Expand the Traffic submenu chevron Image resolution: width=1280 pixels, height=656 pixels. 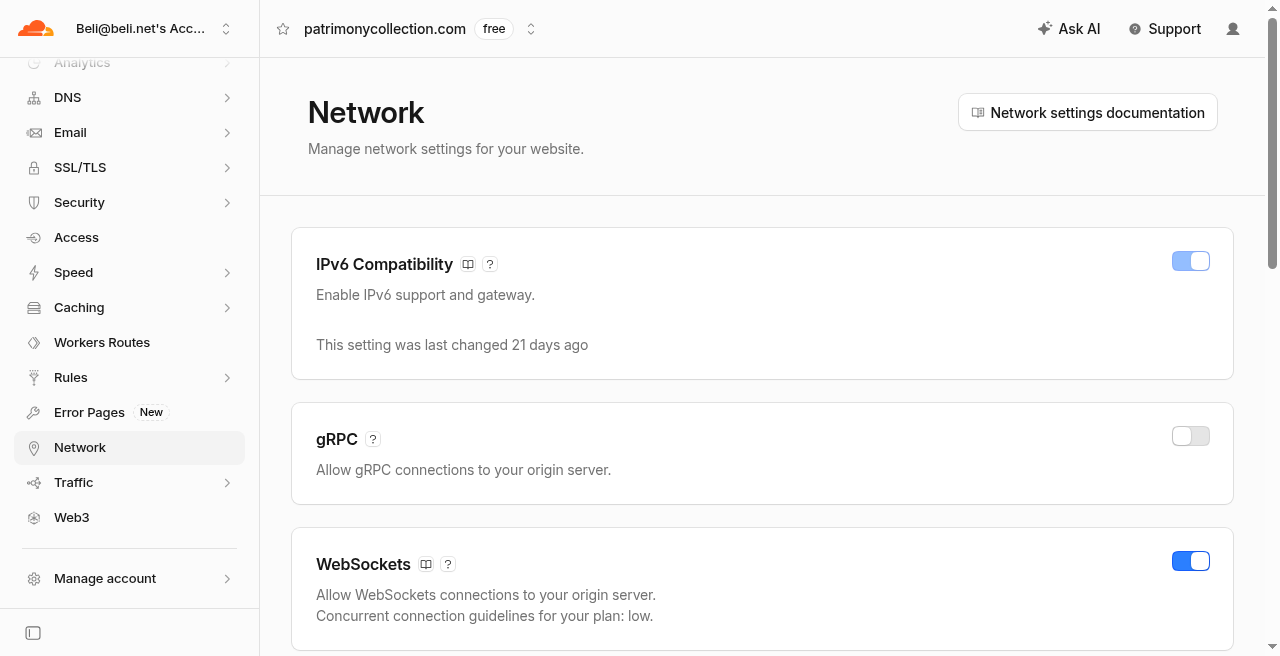pyautogui.click(x=228, y=483)
